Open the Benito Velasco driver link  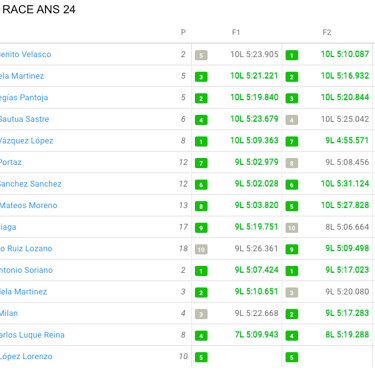(25, 54)
